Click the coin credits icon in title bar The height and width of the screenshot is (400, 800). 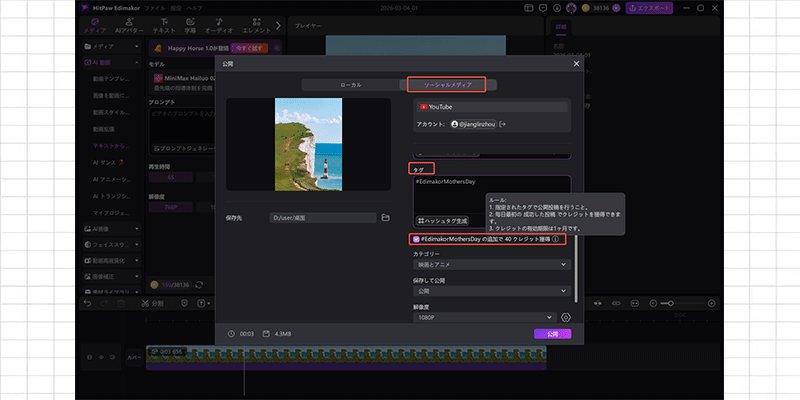[x=586, y=8]
